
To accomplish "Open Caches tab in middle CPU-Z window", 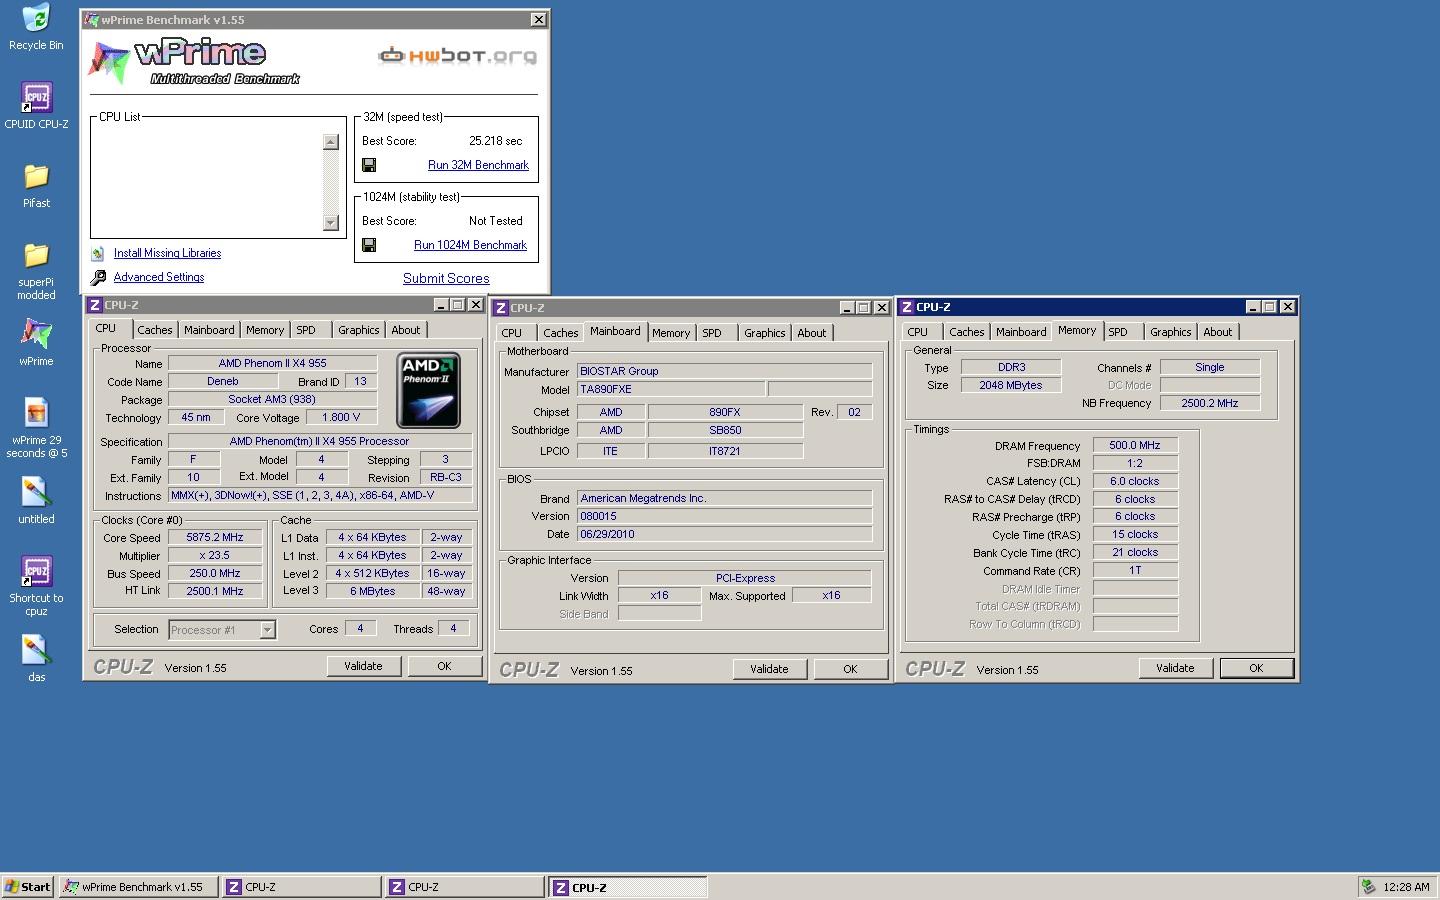I will click(x=561, y=333).
